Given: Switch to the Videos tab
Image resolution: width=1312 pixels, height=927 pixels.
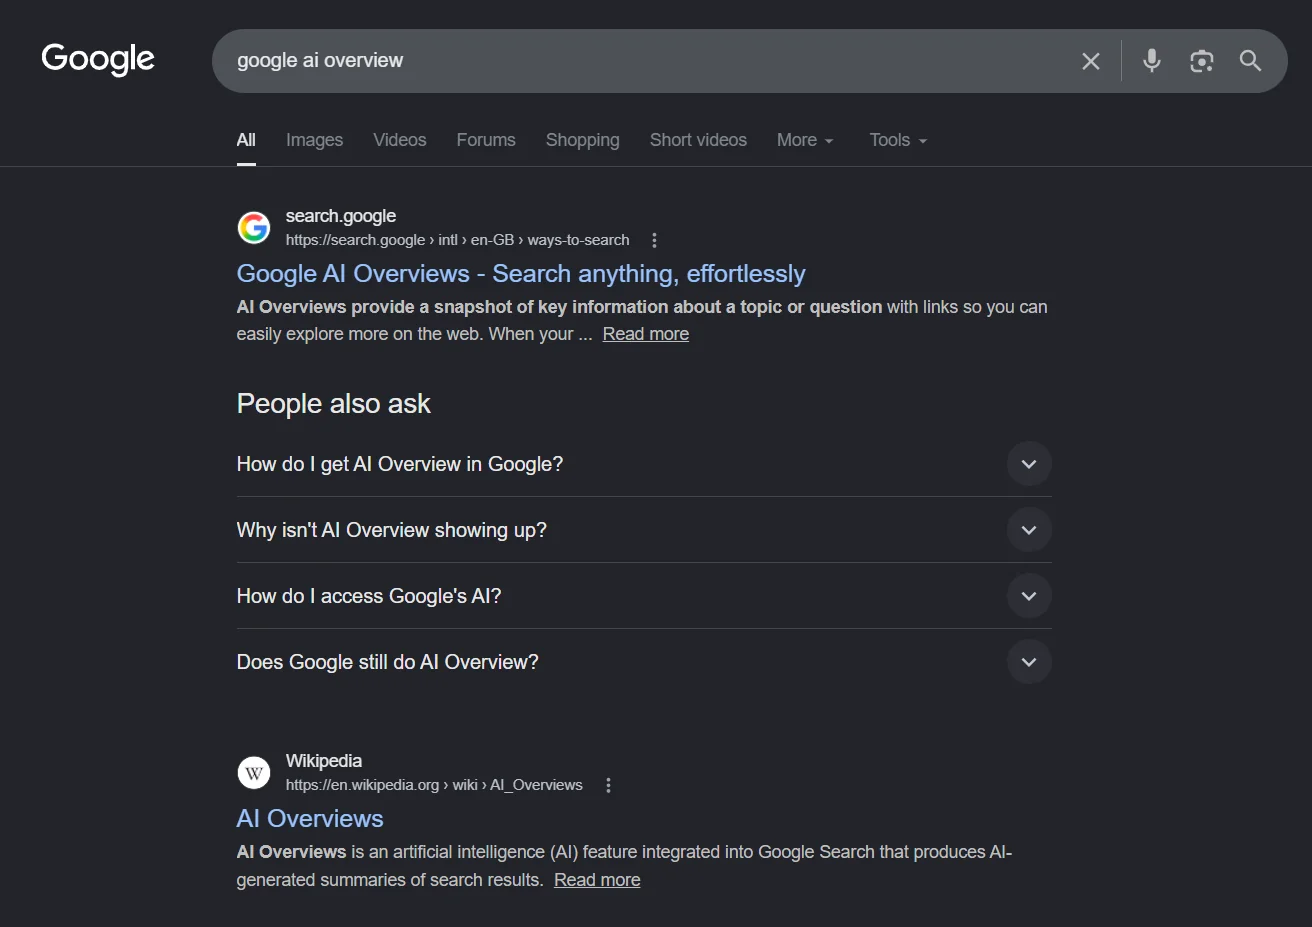Looking at the screenshot, I should coord(400,140).
